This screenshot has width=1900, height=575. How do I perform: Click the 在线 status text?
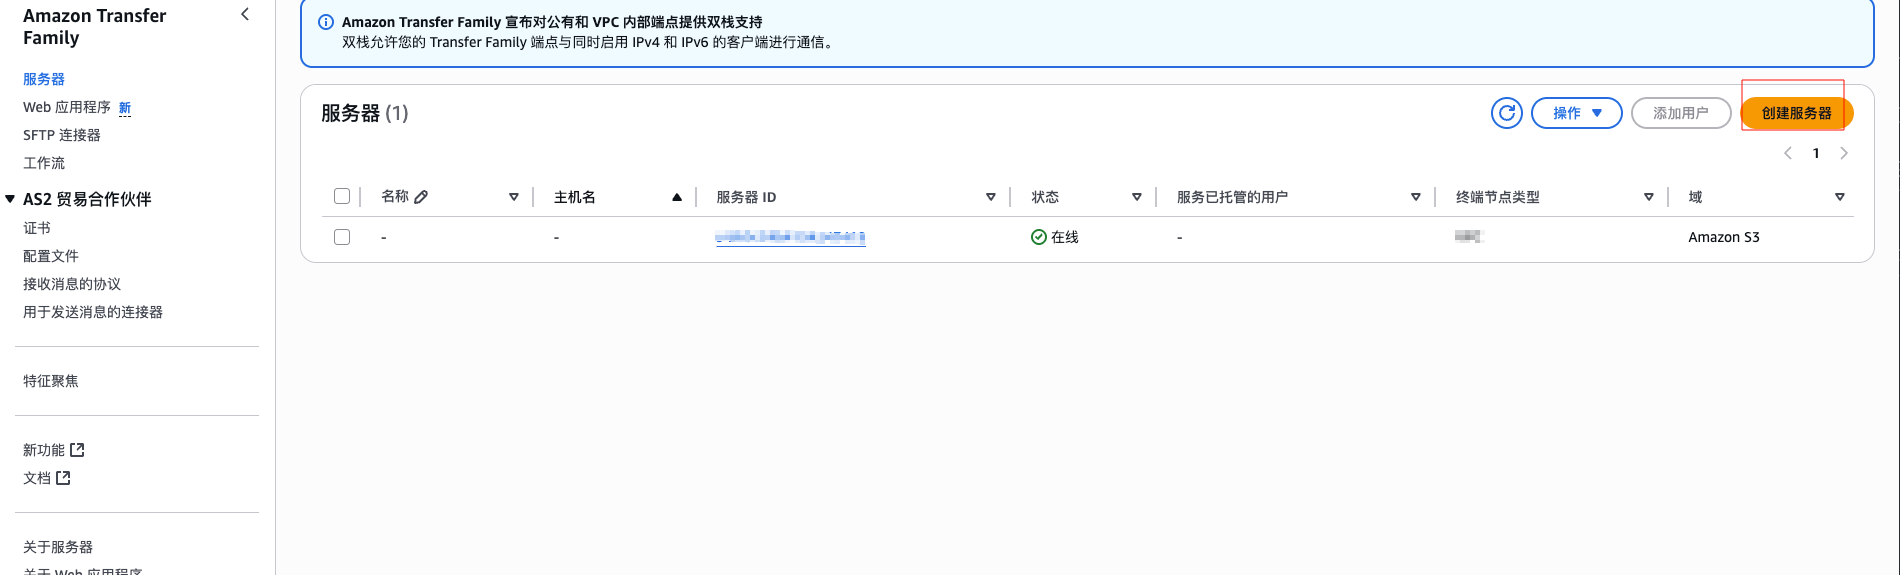point(1065,237)
